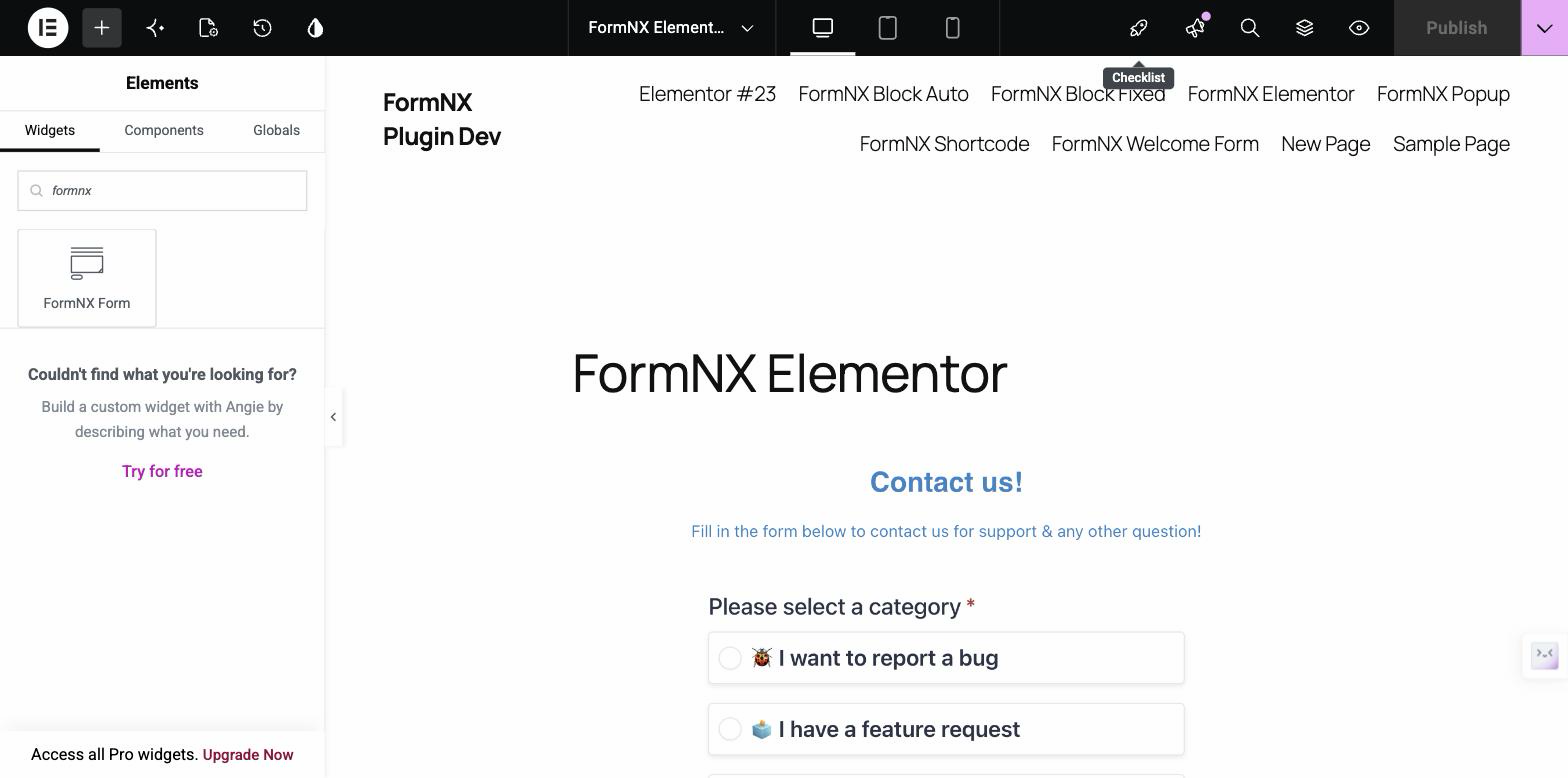Select 'I want to report a bug' radio
The height and width of the screenshot is (778, 1568).
[x=730, y=658]
